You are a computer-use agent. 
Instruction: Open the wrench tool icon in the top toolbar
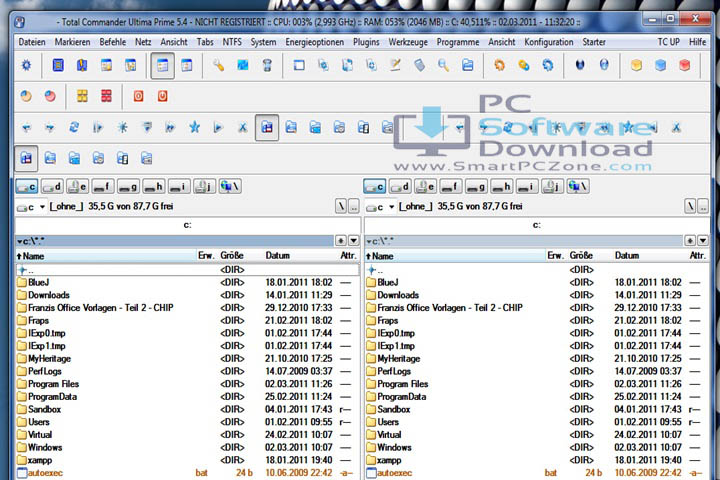click(218, 65)
